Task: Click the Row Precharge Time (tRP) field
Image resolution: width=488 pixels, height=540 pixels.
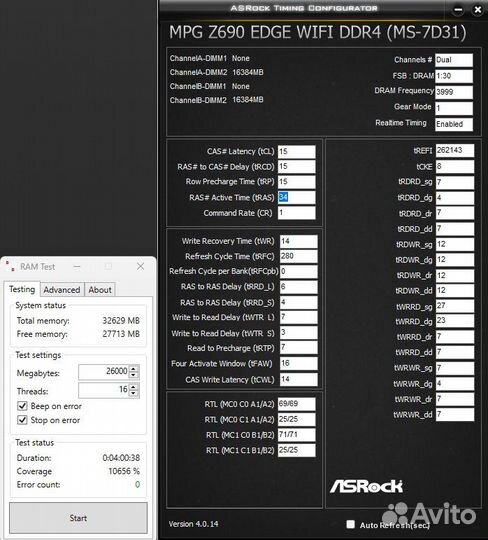Action: (297, 182)
